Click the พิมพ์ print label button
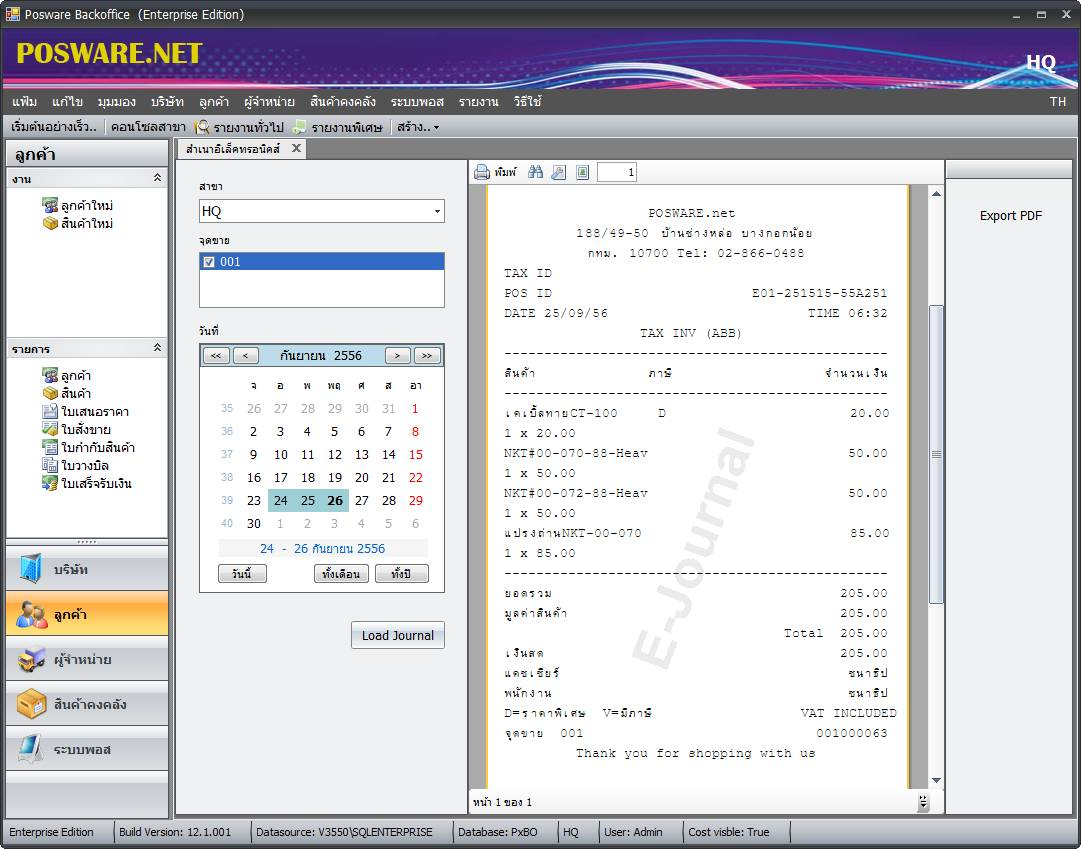Screen dimensions: 1081x849 505,172
